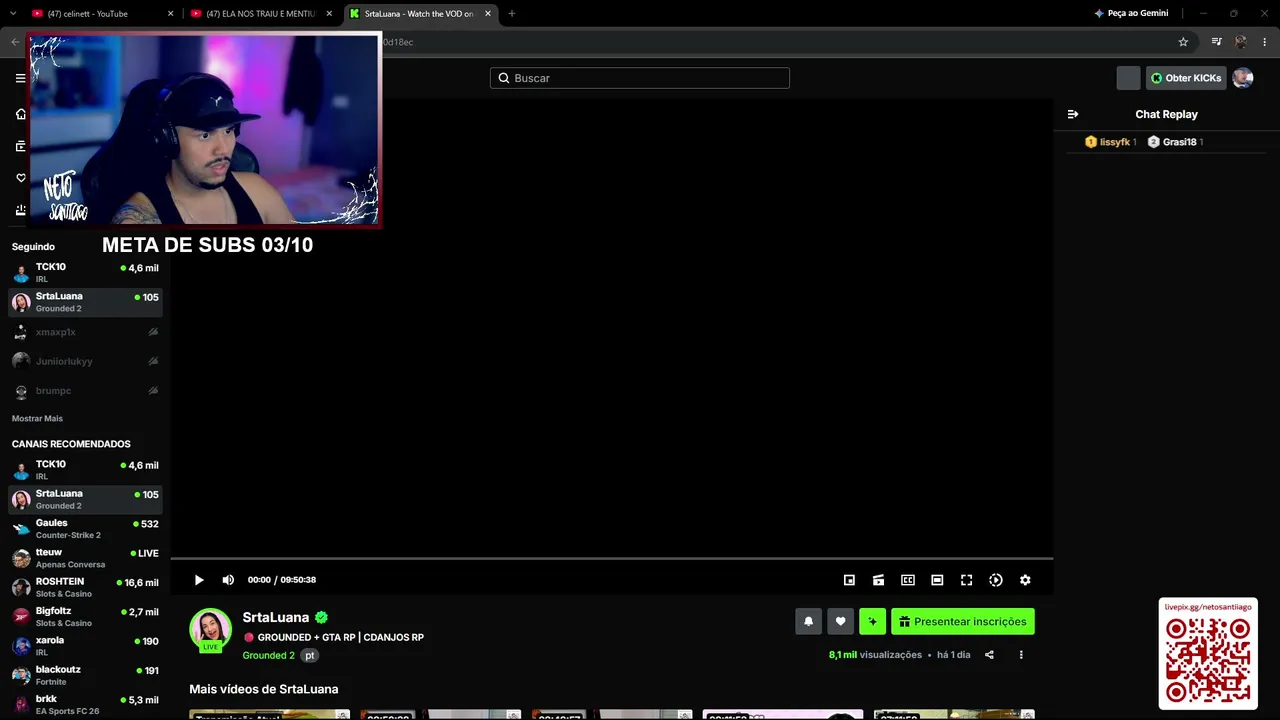Click the clip icon beside the captions button
This screenshot has height=720, width=1280.
point(878,580)
